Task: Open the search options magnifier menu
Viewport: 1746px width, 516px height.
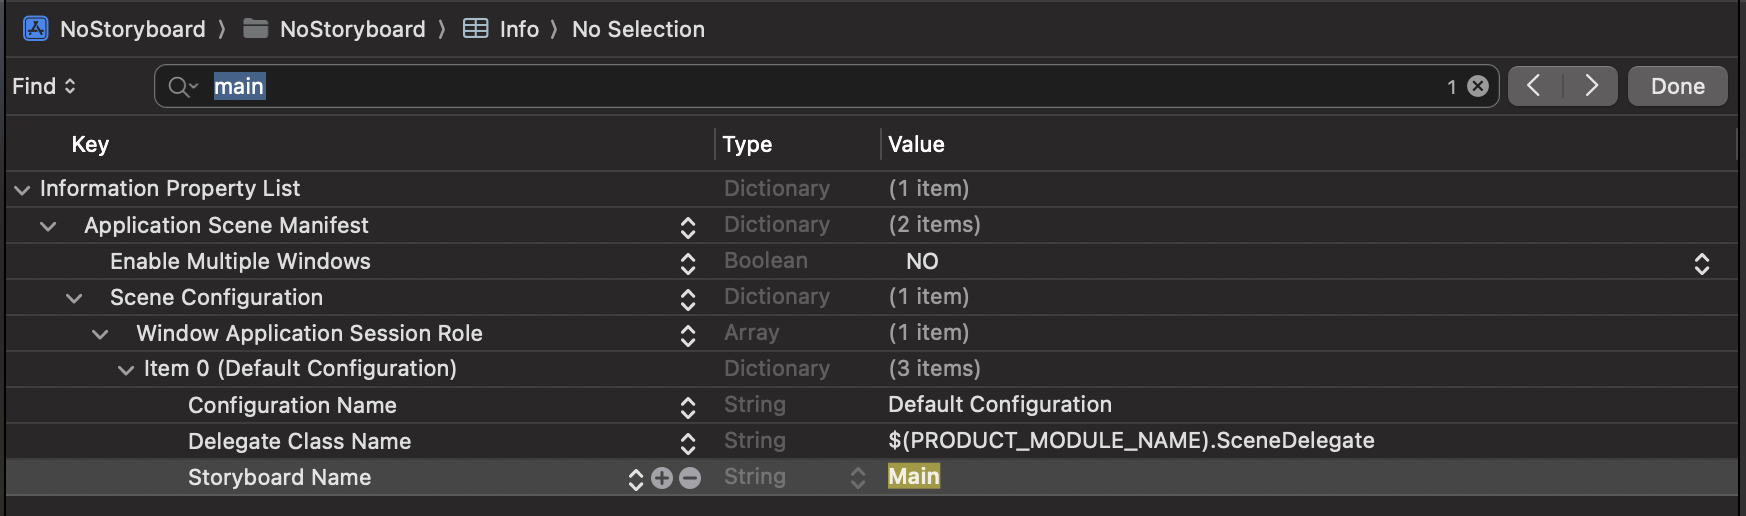Action: (182, 87)
